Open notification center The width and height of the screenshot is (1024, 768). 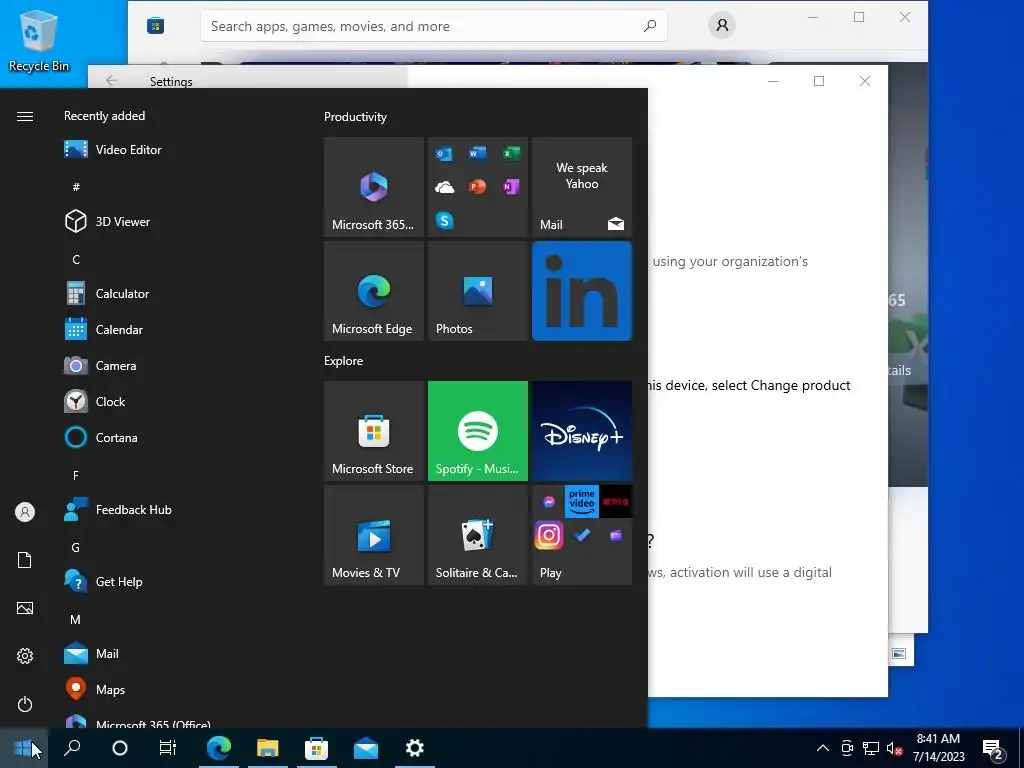click(993, 748)
